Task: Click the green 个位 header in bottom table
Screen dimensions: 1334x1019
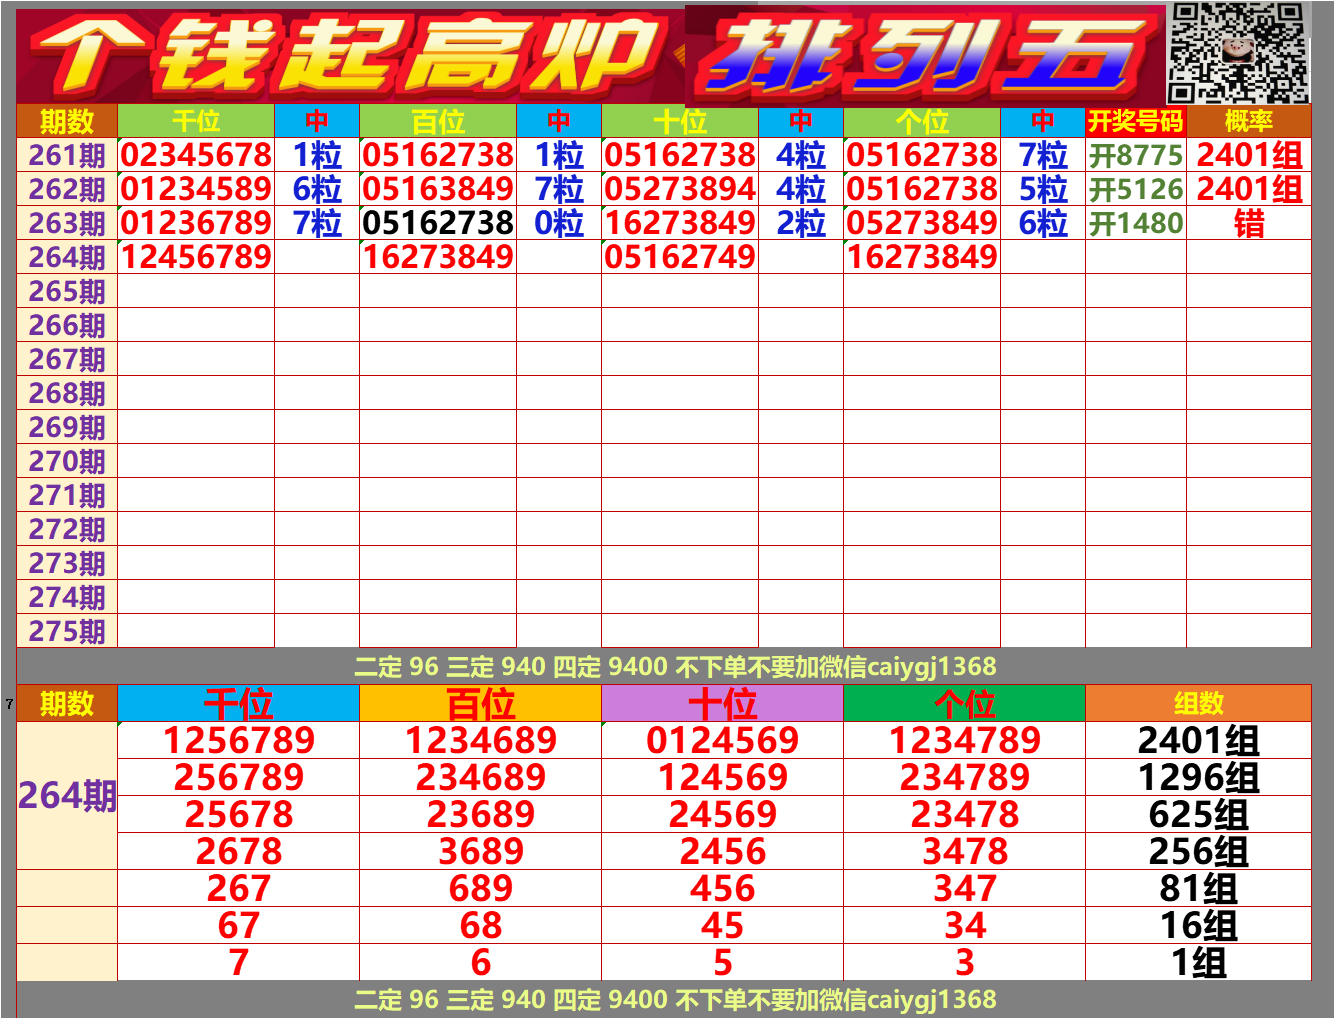Action: click(x=963, y=703)
